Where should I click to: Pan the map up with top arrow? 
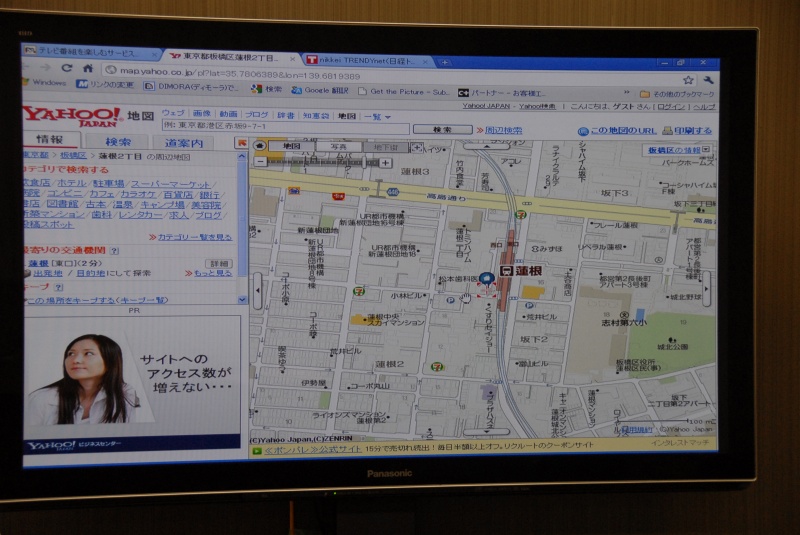point(487,146)
